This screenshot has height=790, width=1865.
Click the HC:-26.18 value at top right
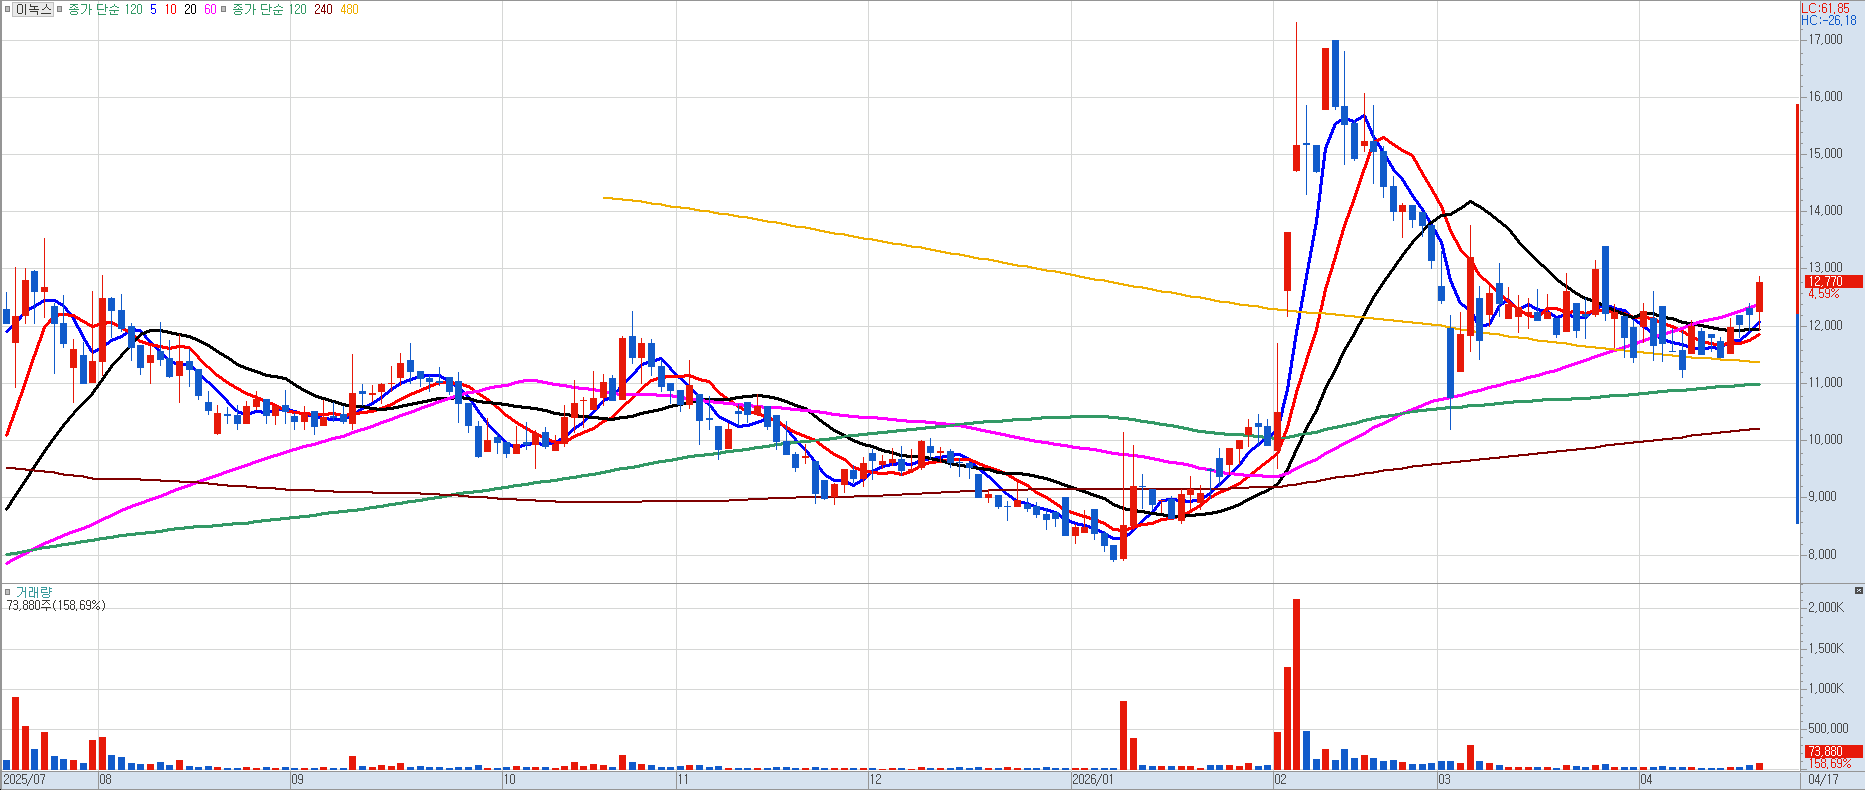pos(1829,20)
